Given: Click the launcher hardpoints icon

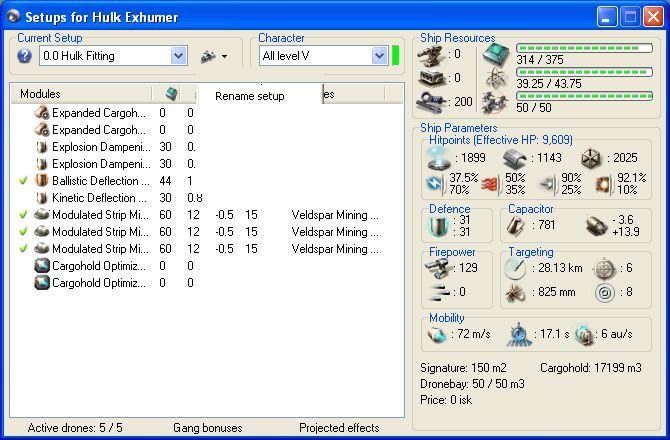Looking at the screenshot, I should pyautogui.click(x=432, y=78).
